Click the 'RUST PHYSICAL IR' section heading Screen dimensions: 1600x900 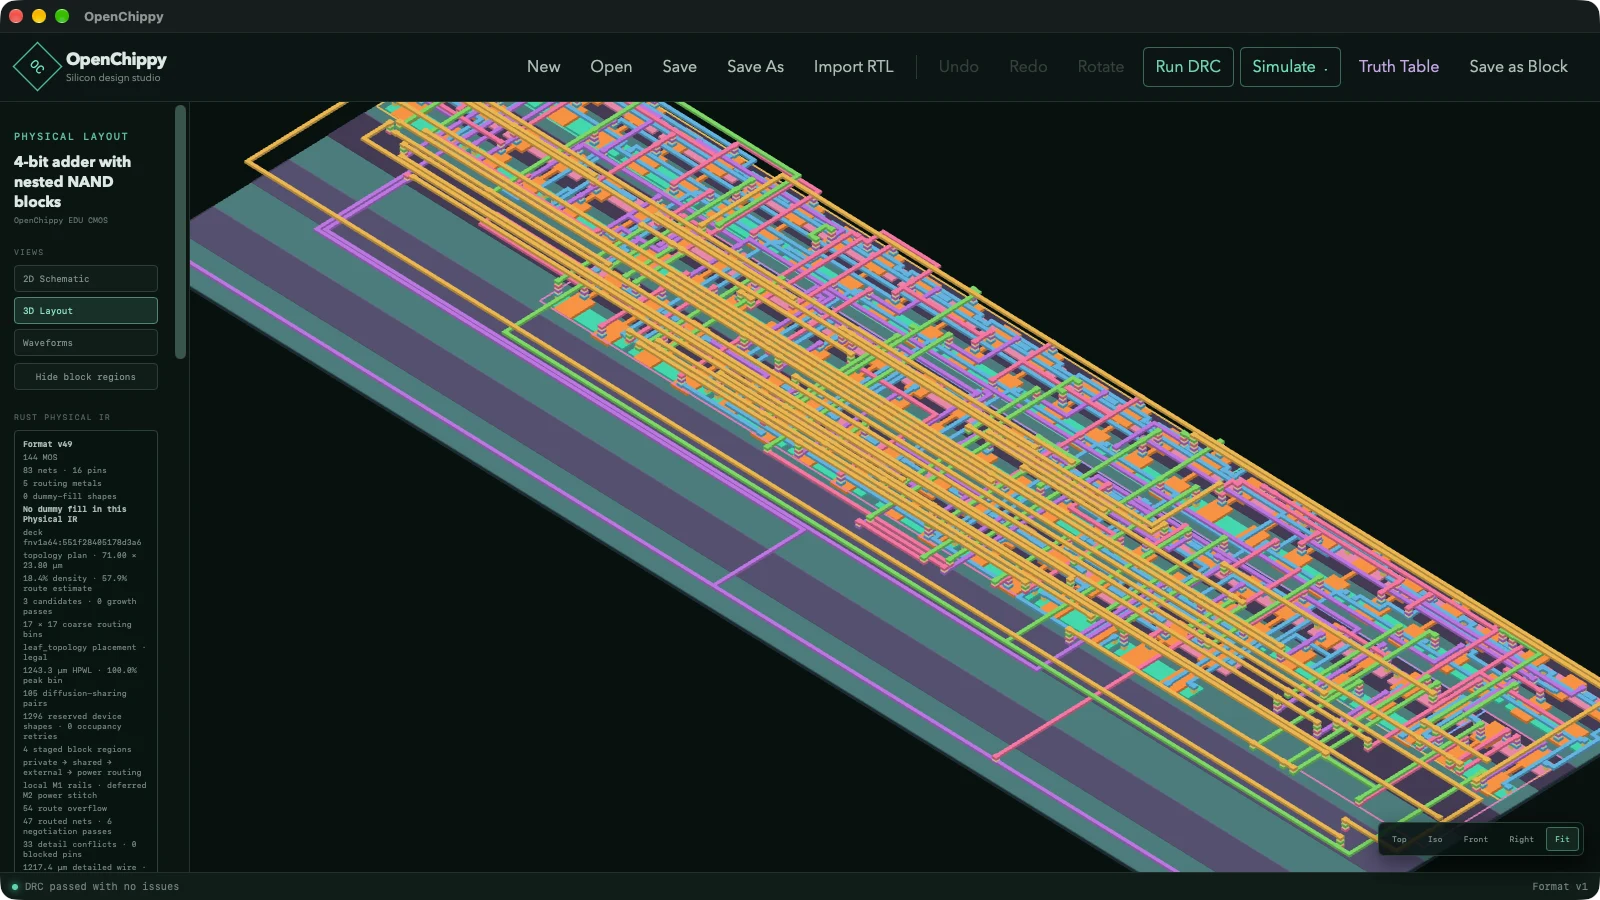[62, 417]
